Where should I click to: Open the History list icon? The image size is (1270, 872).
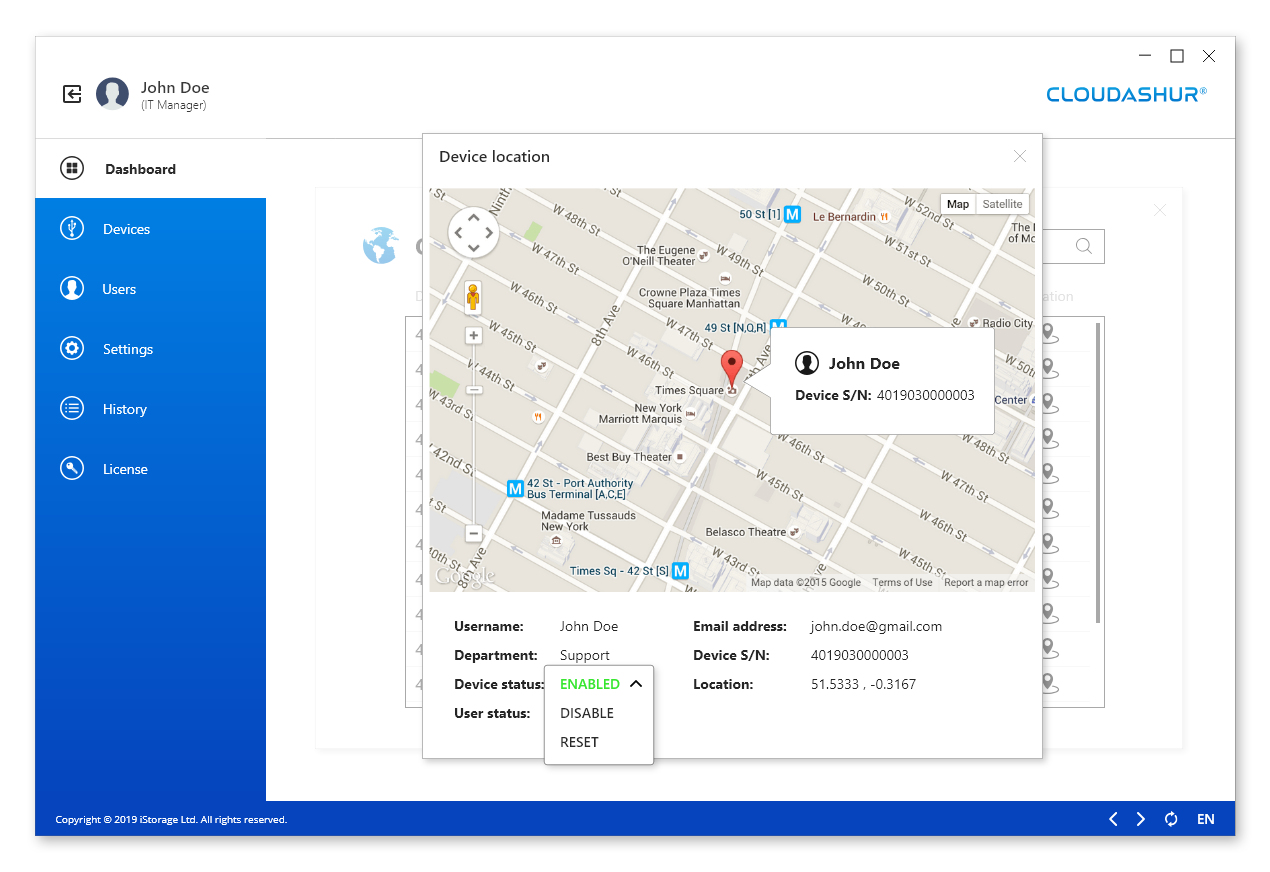(72, 409)
